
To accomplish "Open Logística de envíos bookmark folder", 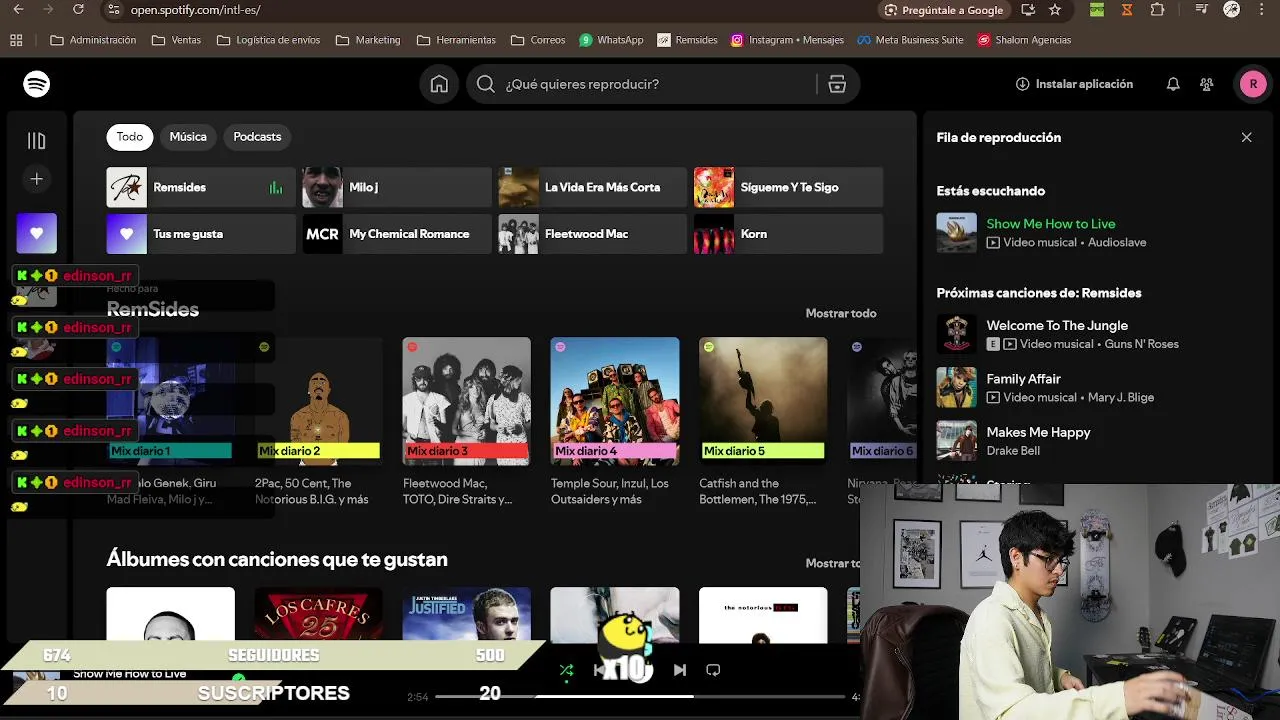I will [x=268, y=40].
